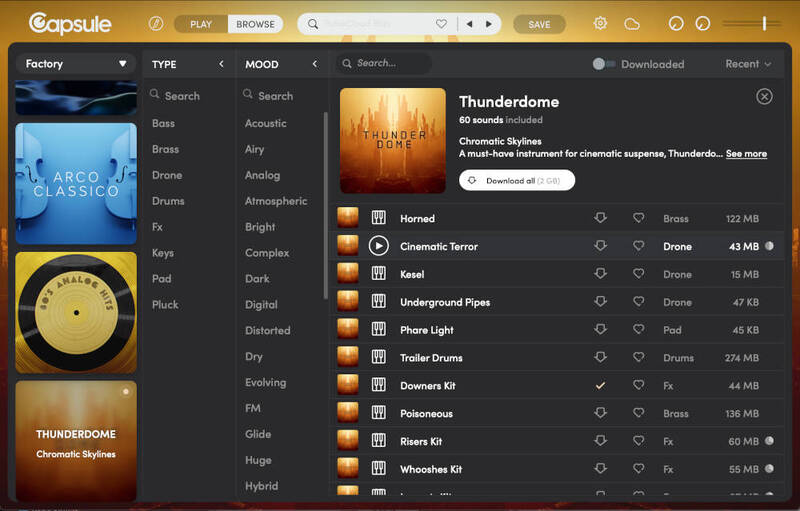This screenshot has height=511, width=800.
Task: Click keyboard icon next to Phare Light
Action: 379,329
